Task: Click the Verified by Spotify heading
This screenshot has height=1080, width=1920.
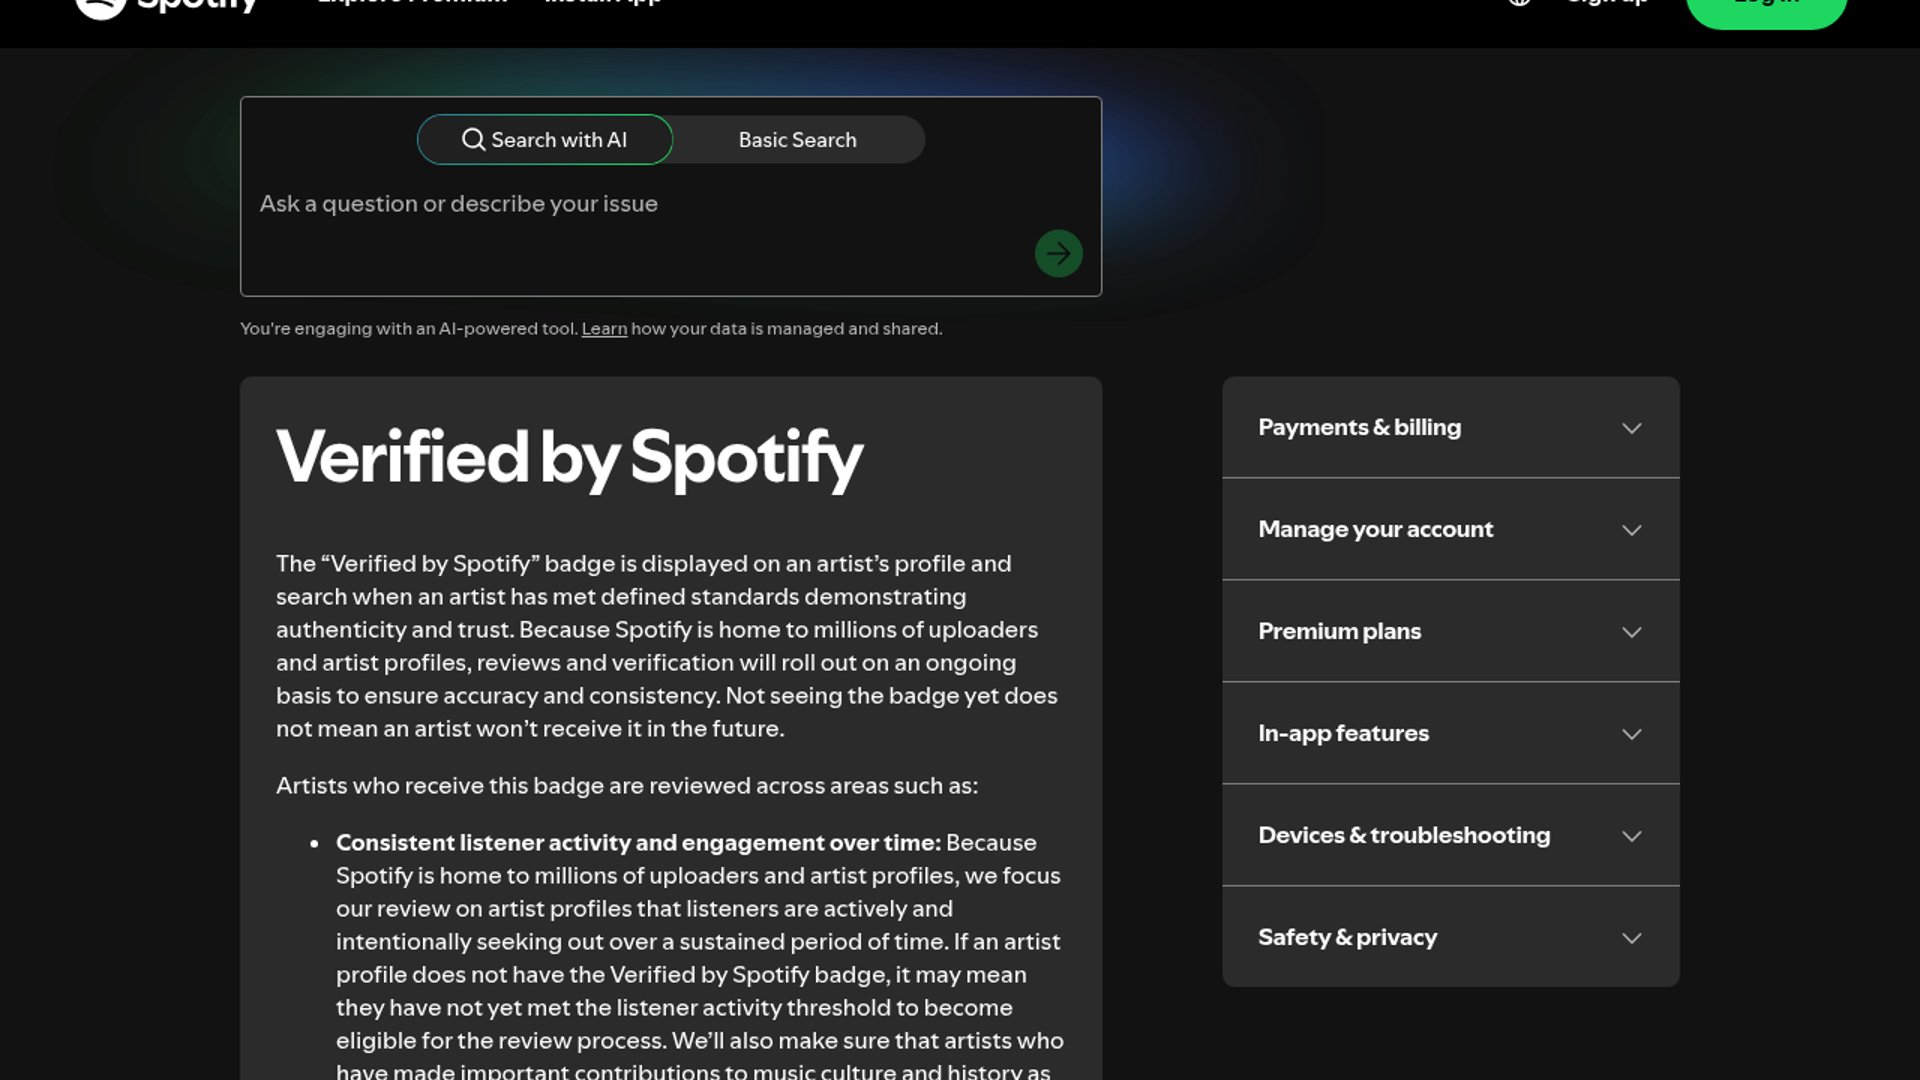Action: coord(569,458)
